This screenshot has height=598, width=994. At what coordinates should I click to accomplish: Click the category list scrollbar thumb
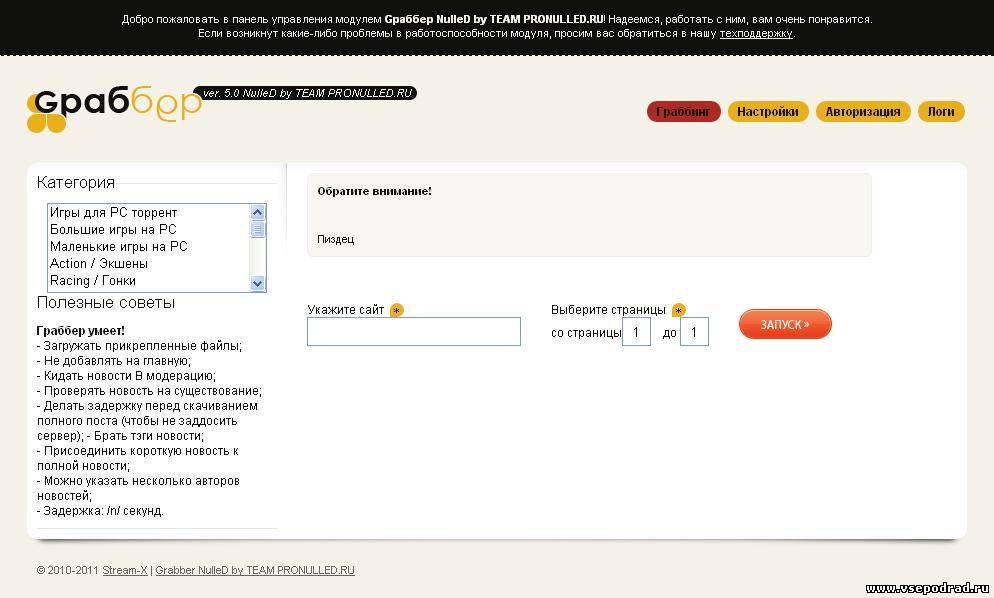(x=257, y=229)
